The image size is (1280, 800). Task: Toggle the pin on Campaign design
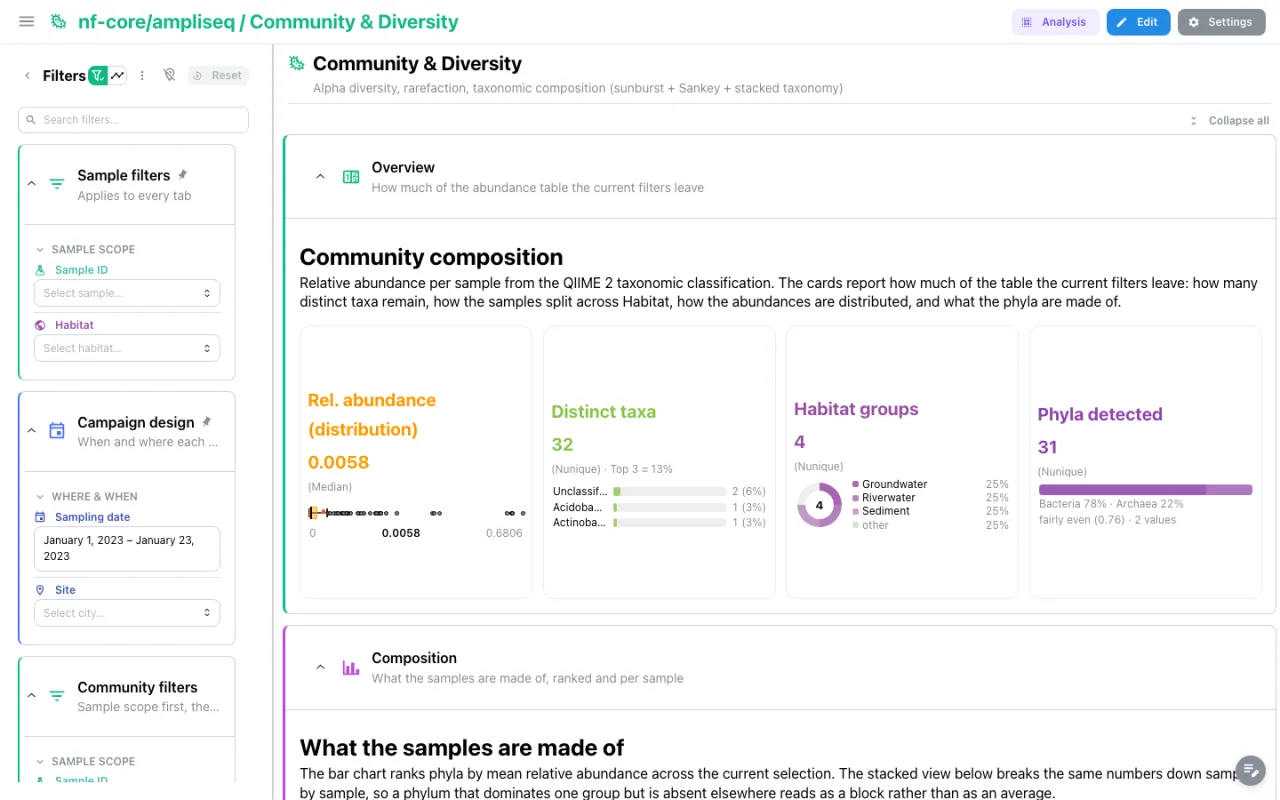tap(207, 421)
